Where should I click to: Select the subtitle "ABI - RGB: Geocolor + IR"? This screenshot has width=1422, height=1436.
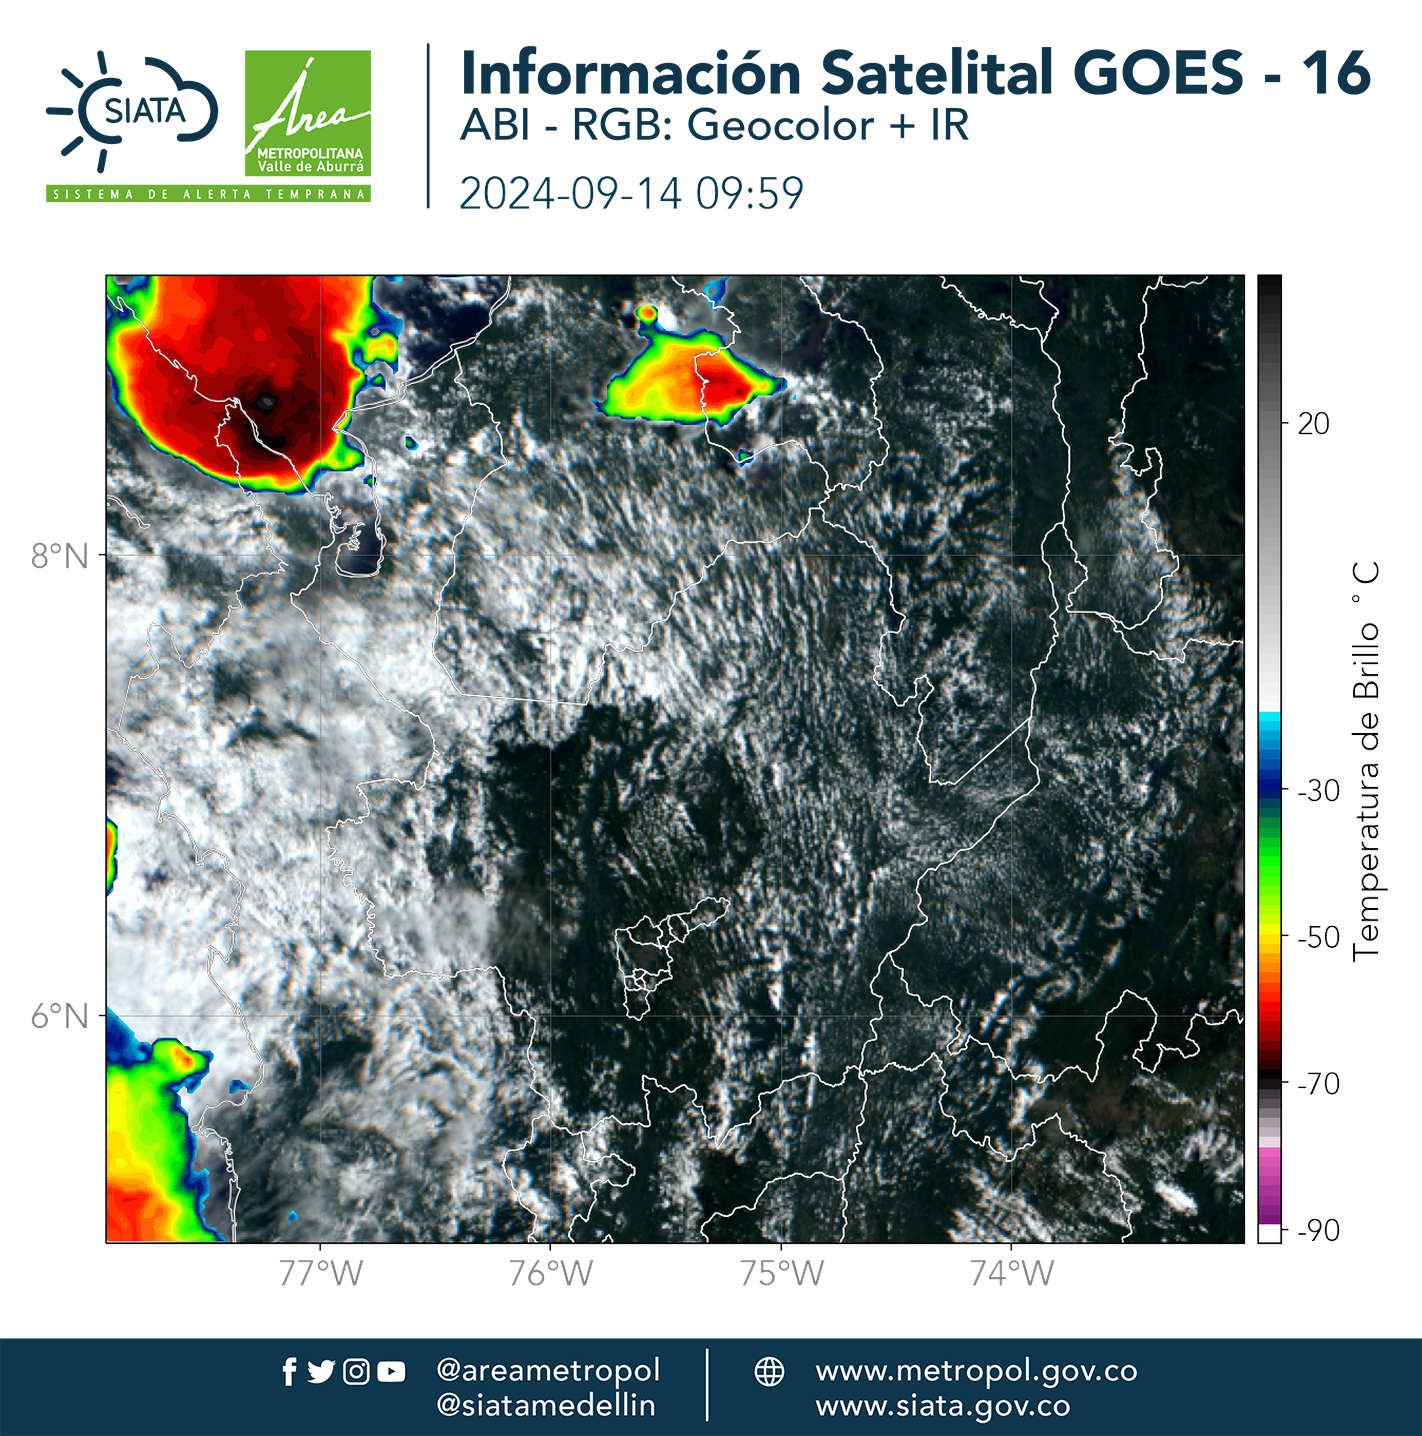coord(714,125)
